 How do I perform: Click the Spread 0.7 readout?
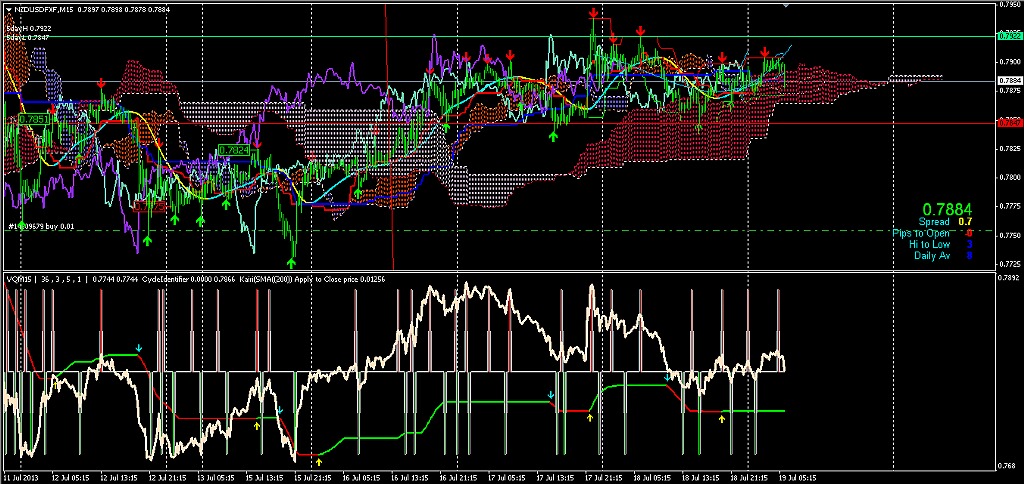click(946, 222)
